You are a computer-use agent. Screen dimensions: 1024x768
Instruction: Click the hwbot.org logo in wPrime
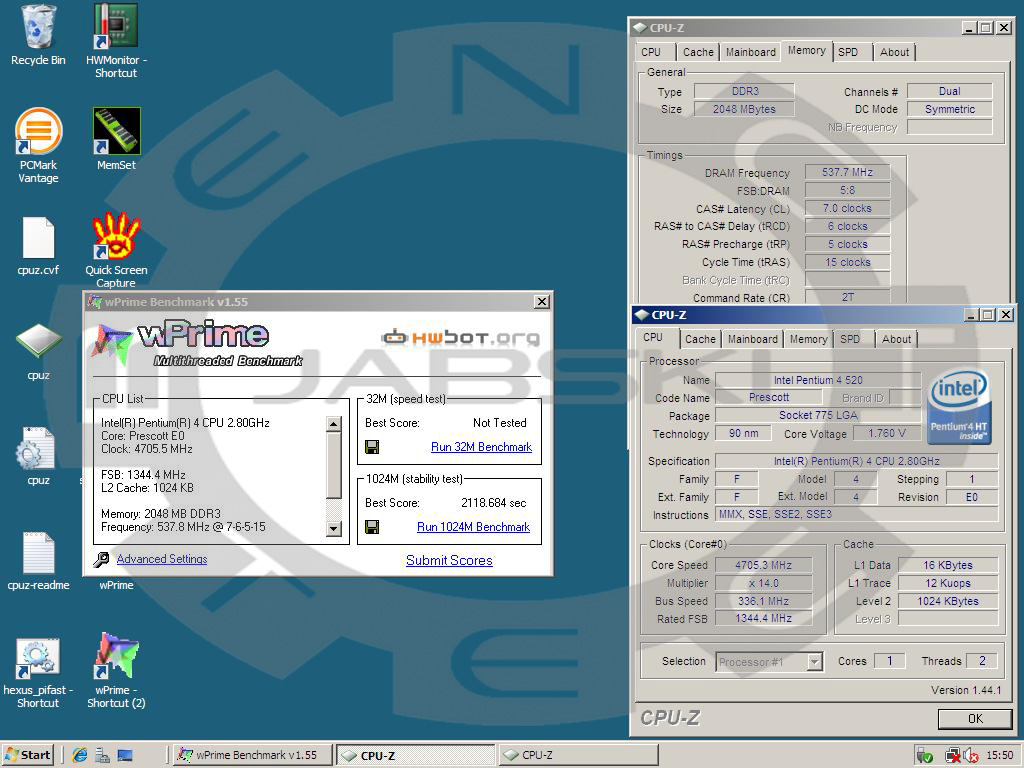461,337
